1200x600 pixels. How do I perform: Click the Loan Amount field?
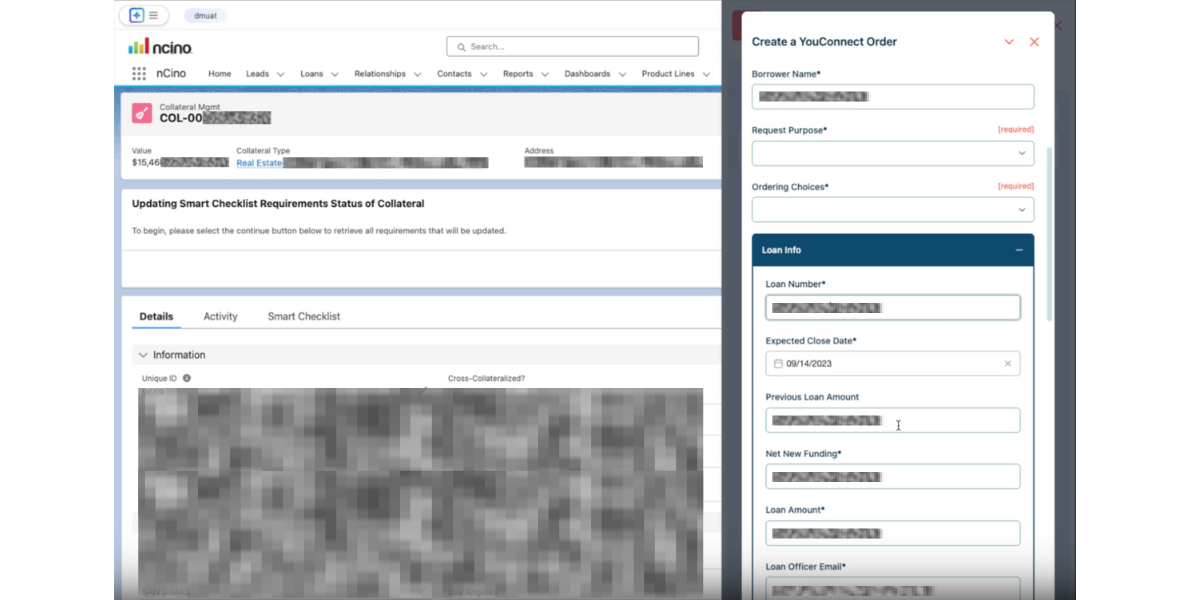click(x=893, y=533)
